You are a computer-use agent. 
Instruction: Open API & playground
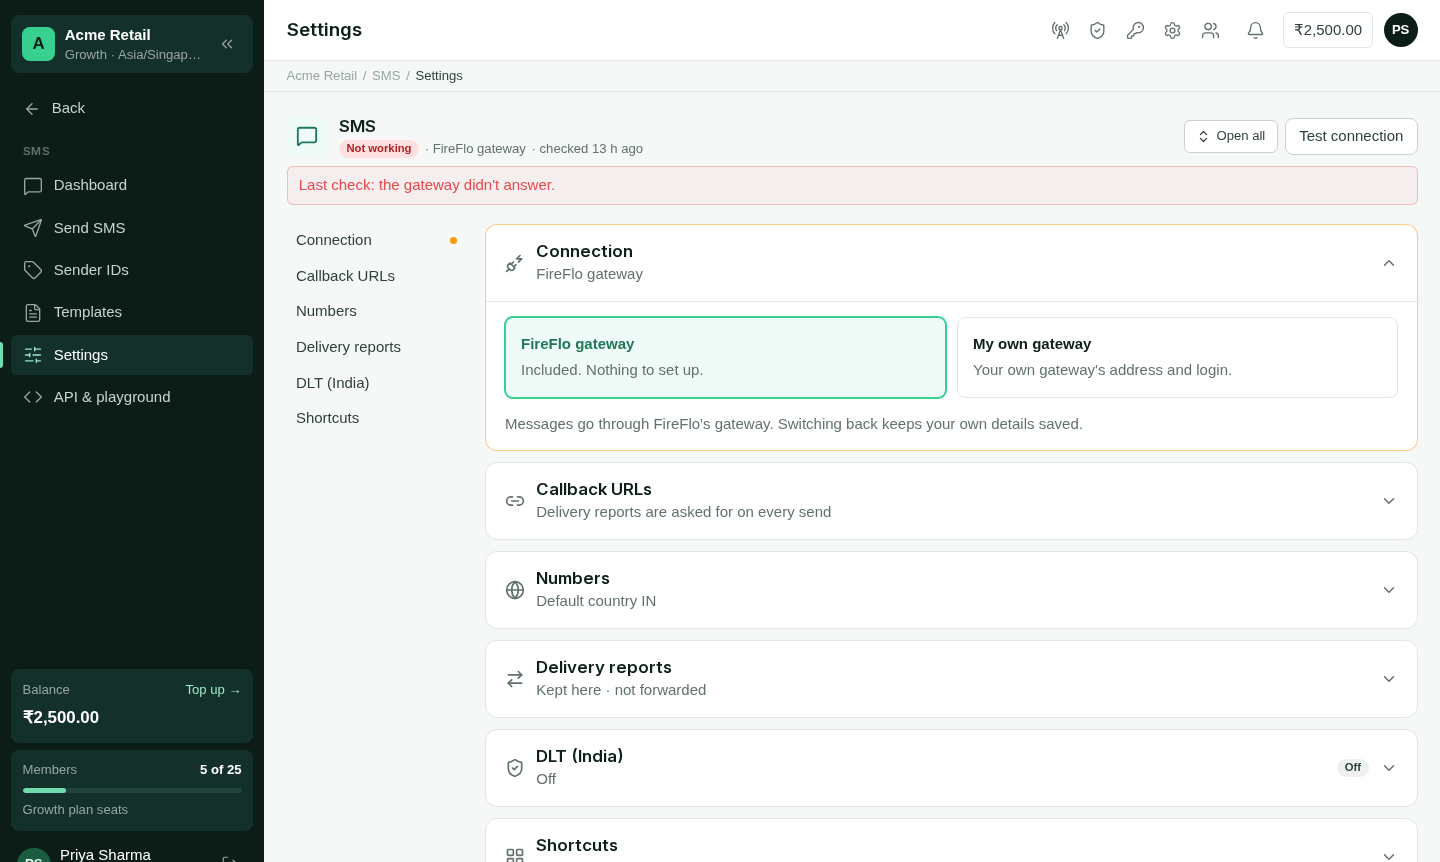pyautogui.click(x=132, y=397)
